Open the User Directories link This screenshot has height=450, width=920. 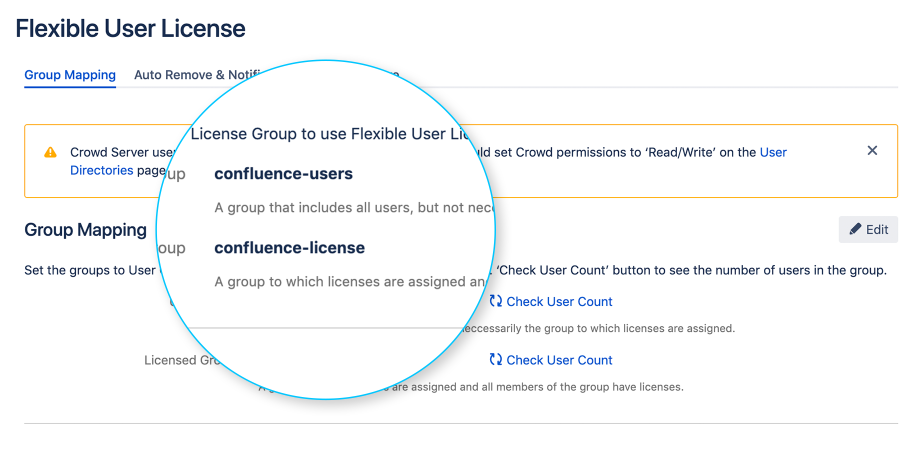[x=773, y=153]
